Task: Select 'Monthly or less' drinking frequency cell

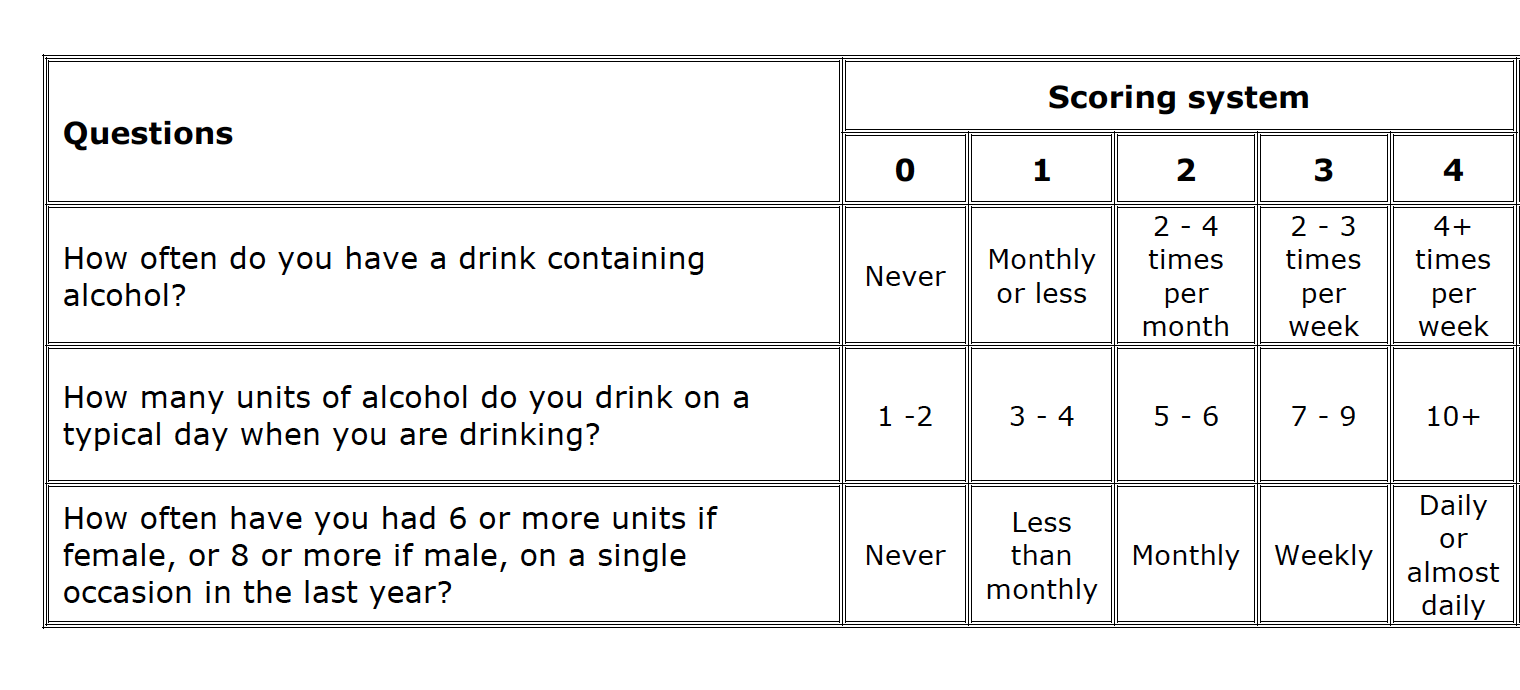Action: click(1041, 275)
